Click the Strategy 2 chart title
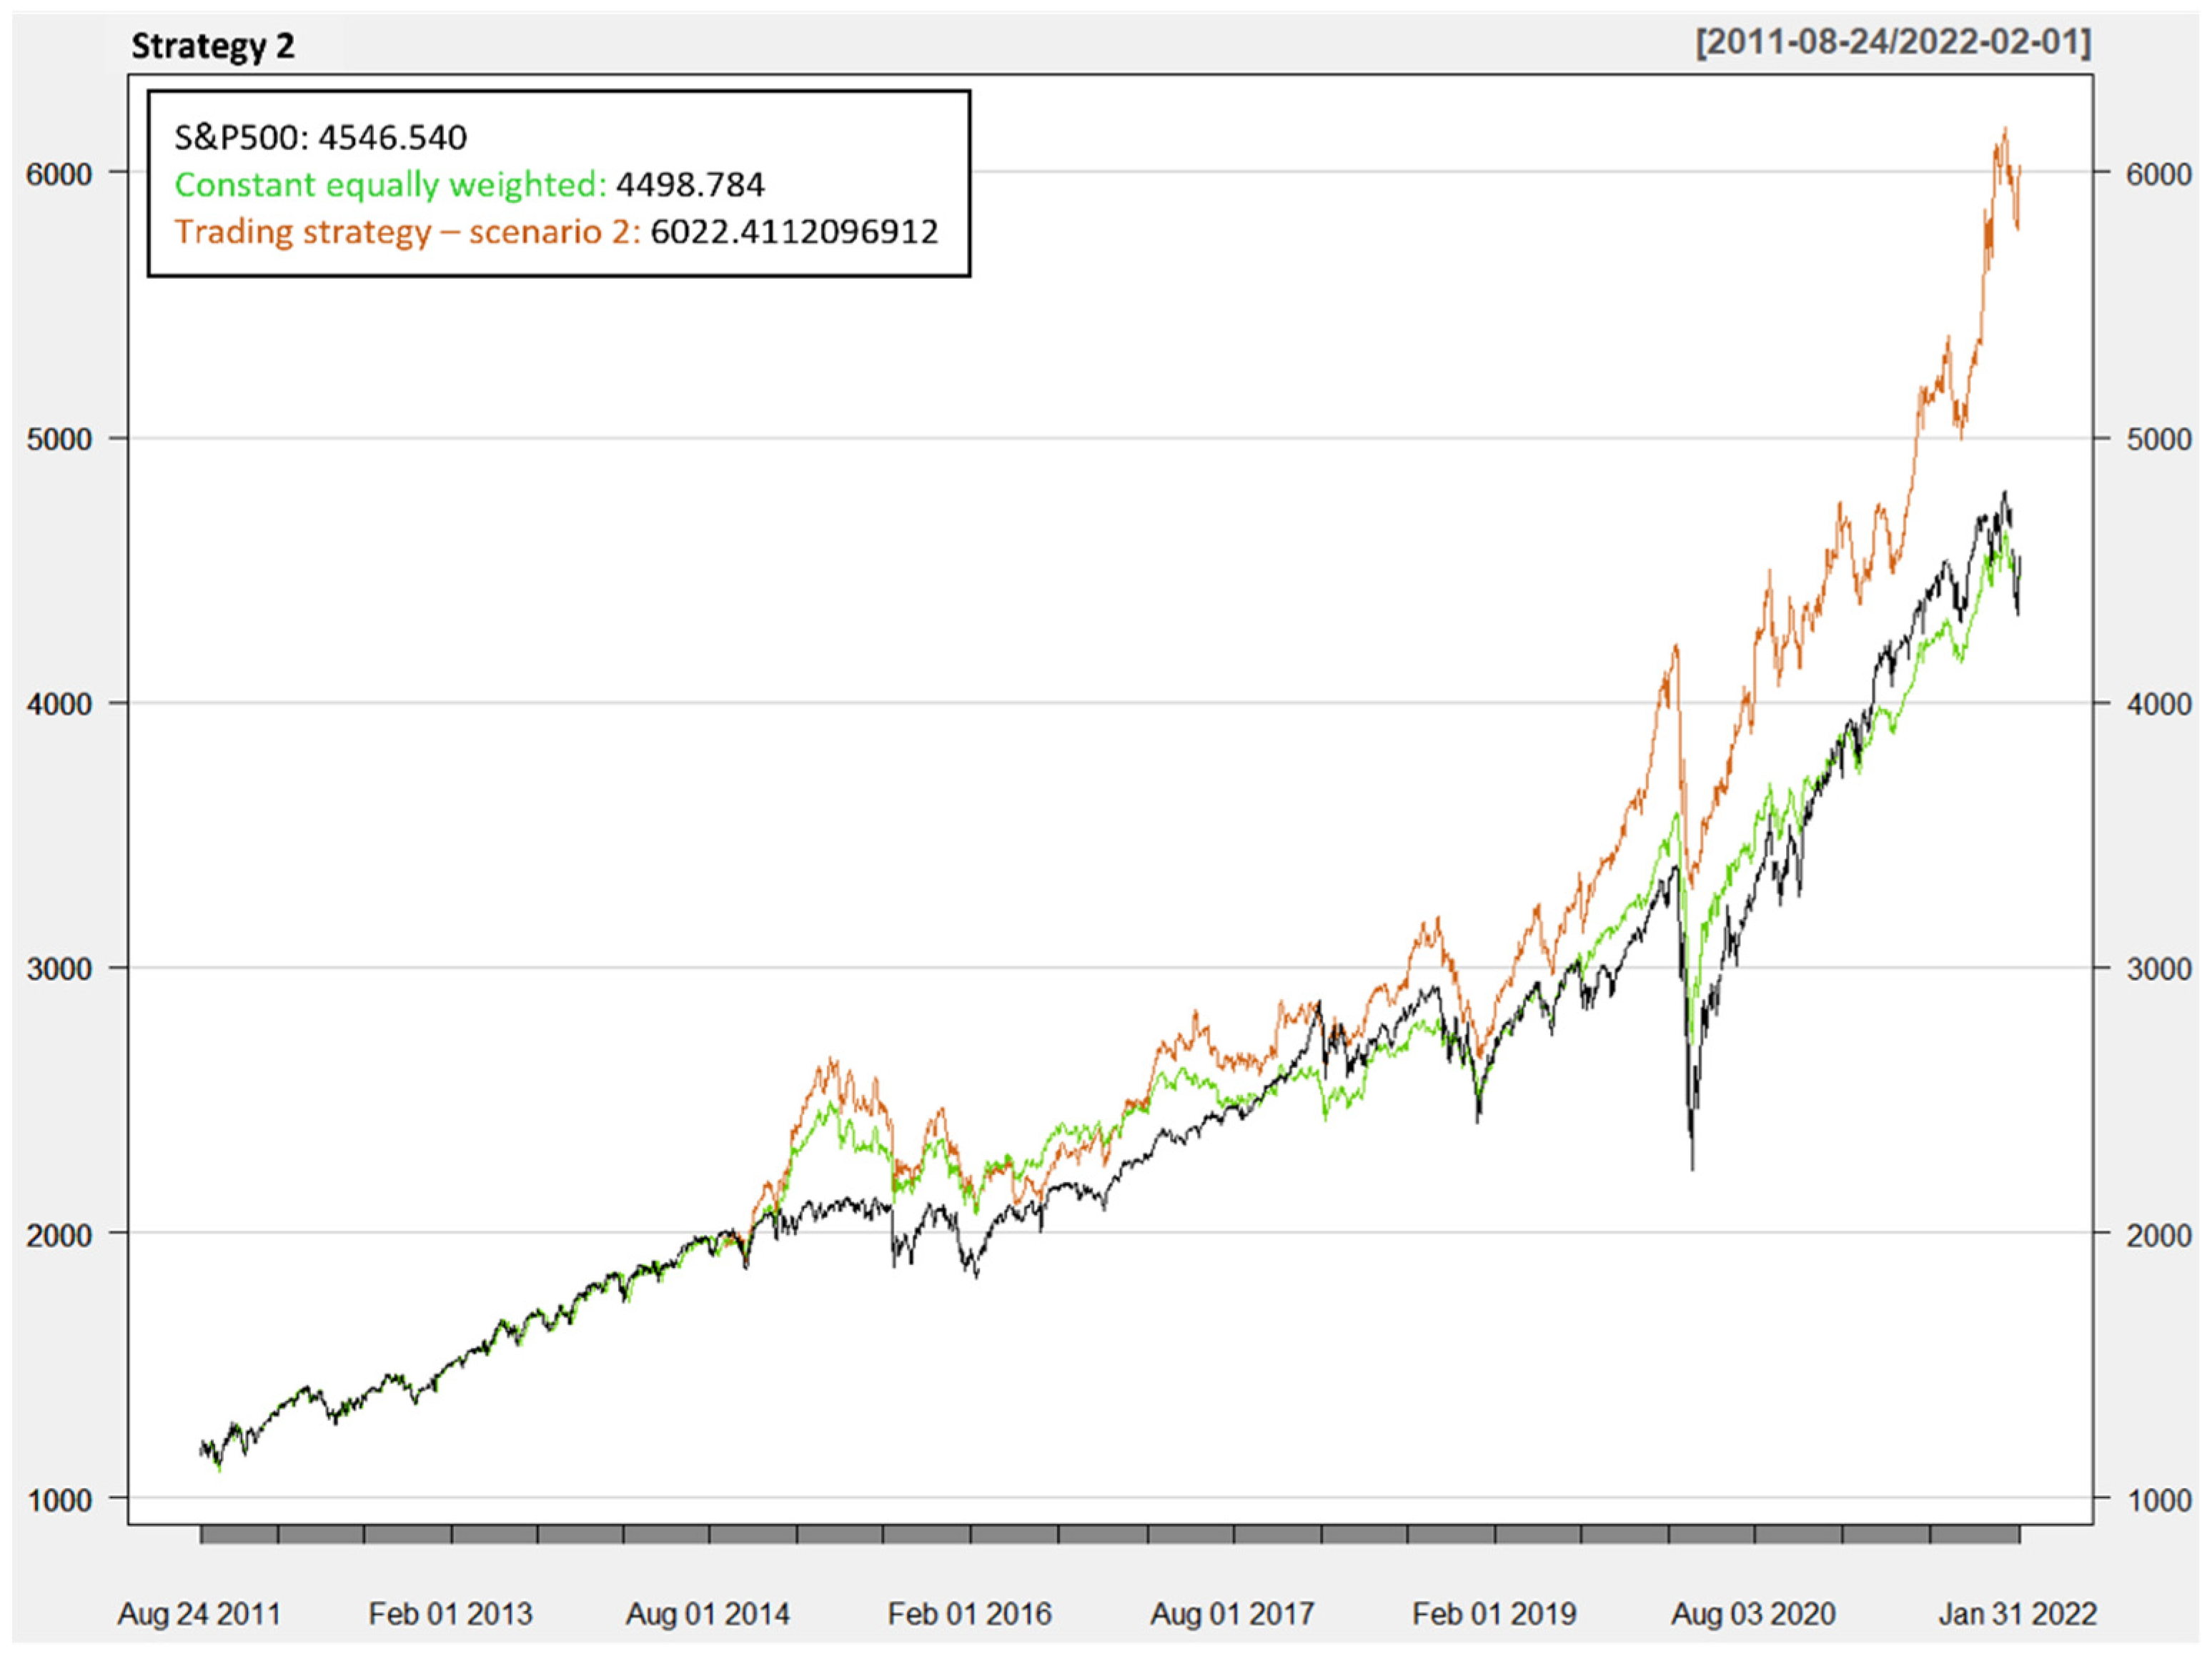Image resolution: width=2212 pixels, height=1656 pixels. click(213, 46)
